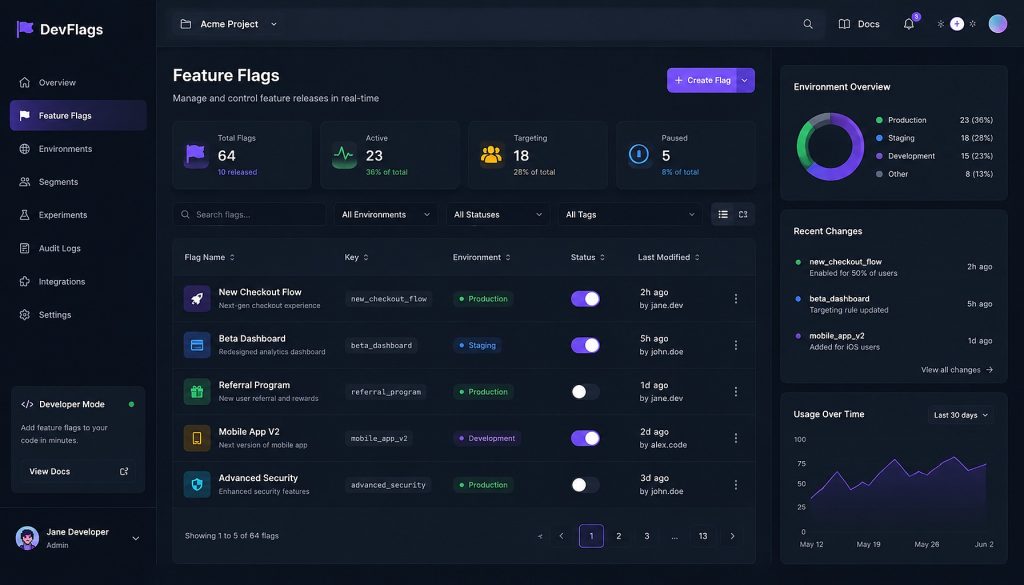The width and height of the screenshot is (1024, 585).
Task: Open the All Statuses filter
Action: click(498, 214)
